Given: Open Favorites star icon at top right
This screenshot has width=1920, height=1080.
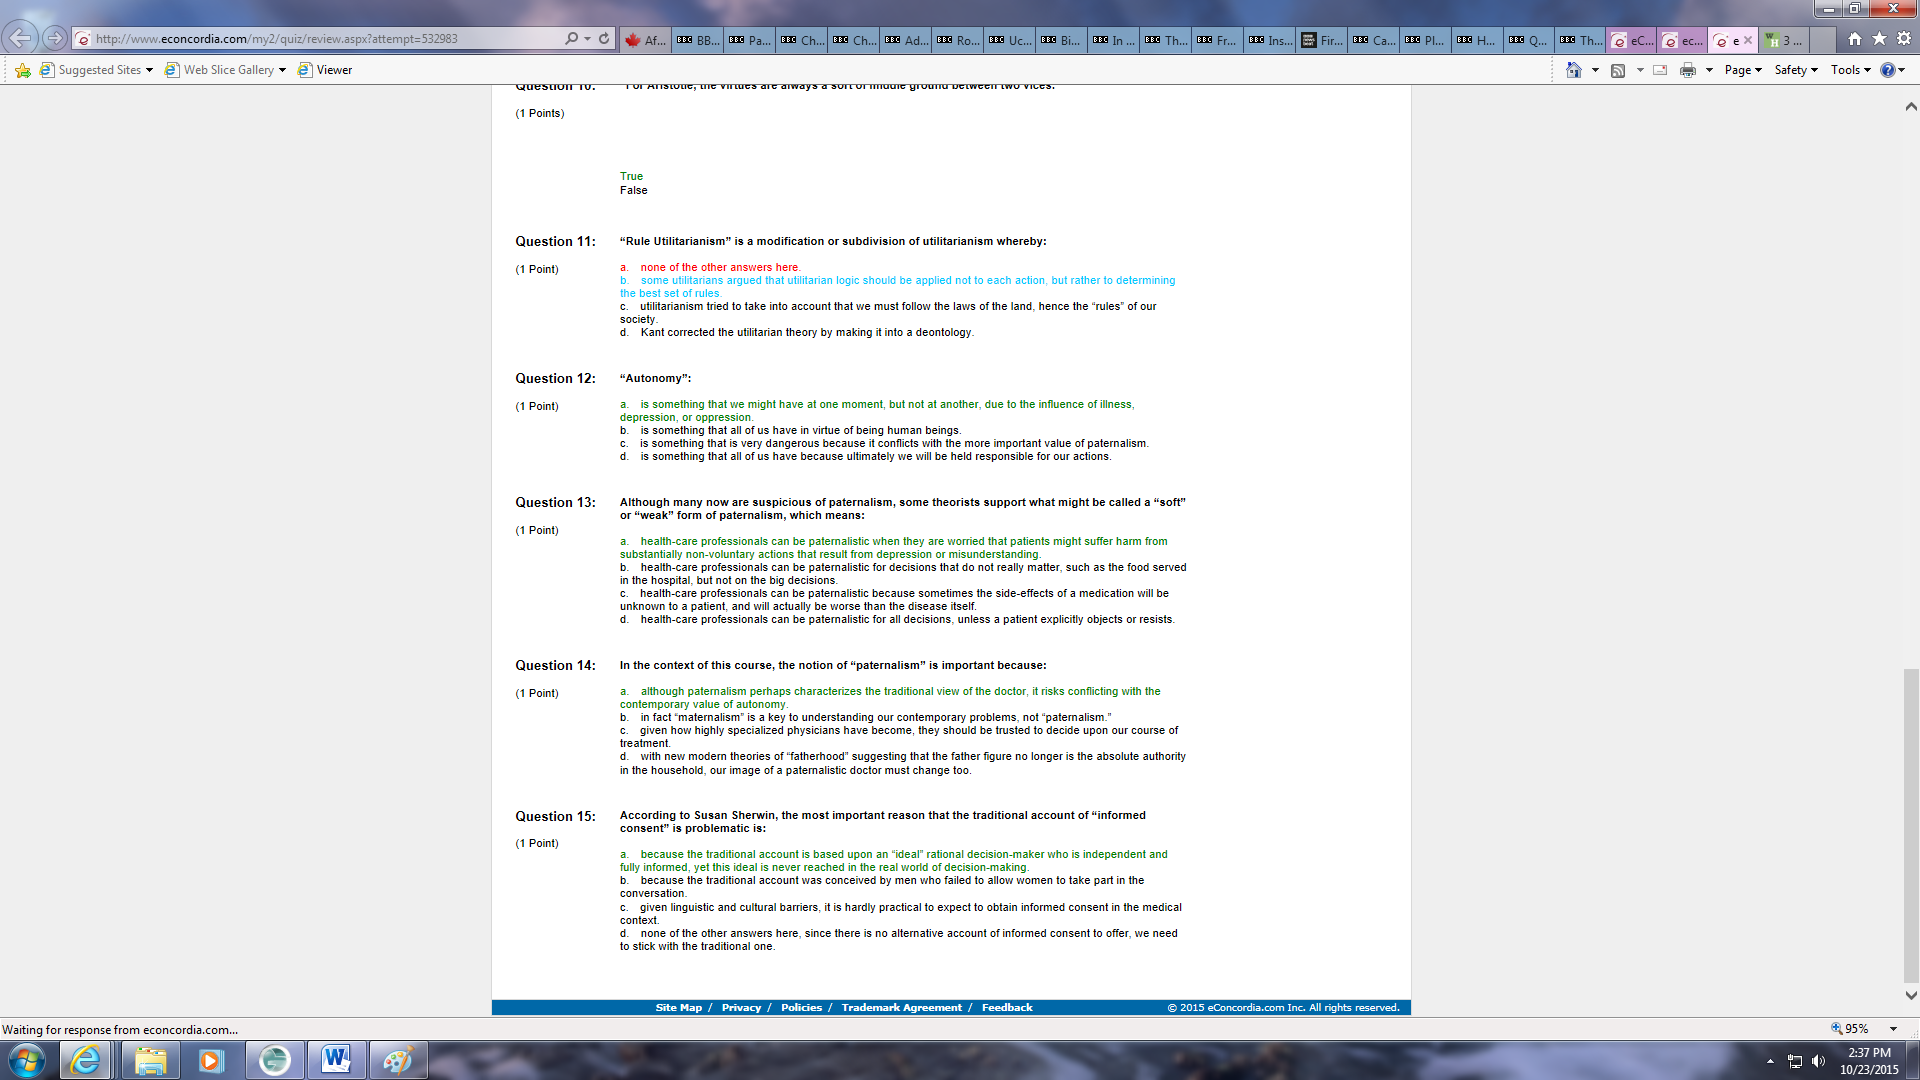Looking at the screenshot, I should (x=1879, y=39).
